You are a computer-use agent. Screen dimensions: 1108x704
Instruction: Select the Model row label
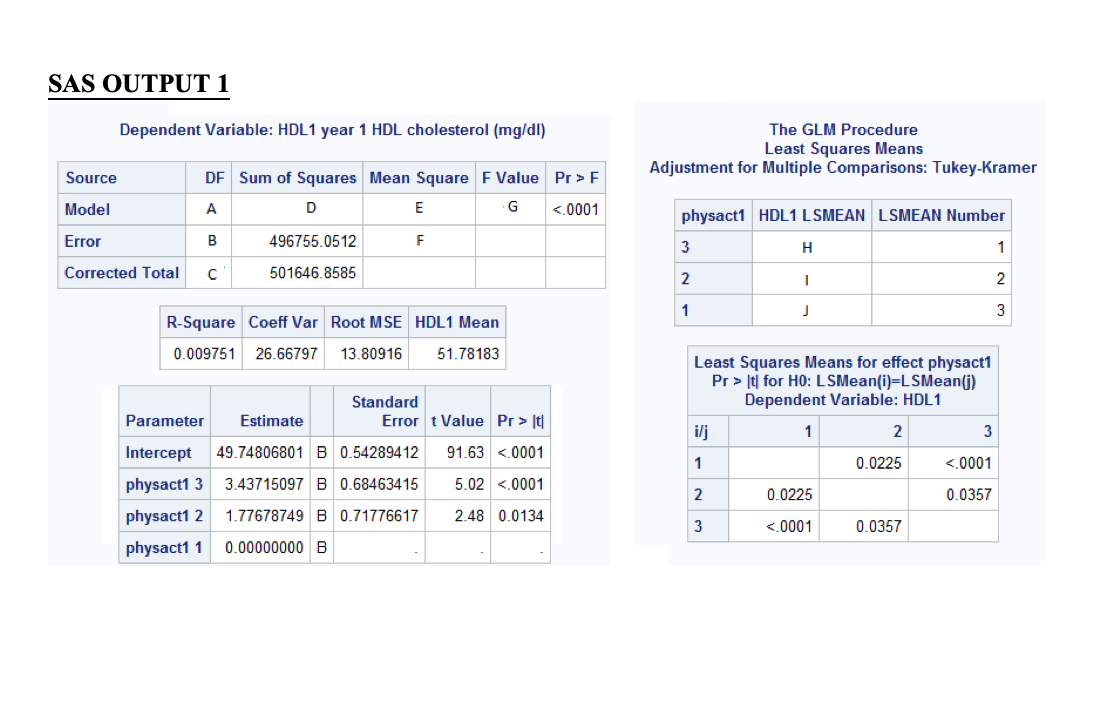[x=87, y=210]
